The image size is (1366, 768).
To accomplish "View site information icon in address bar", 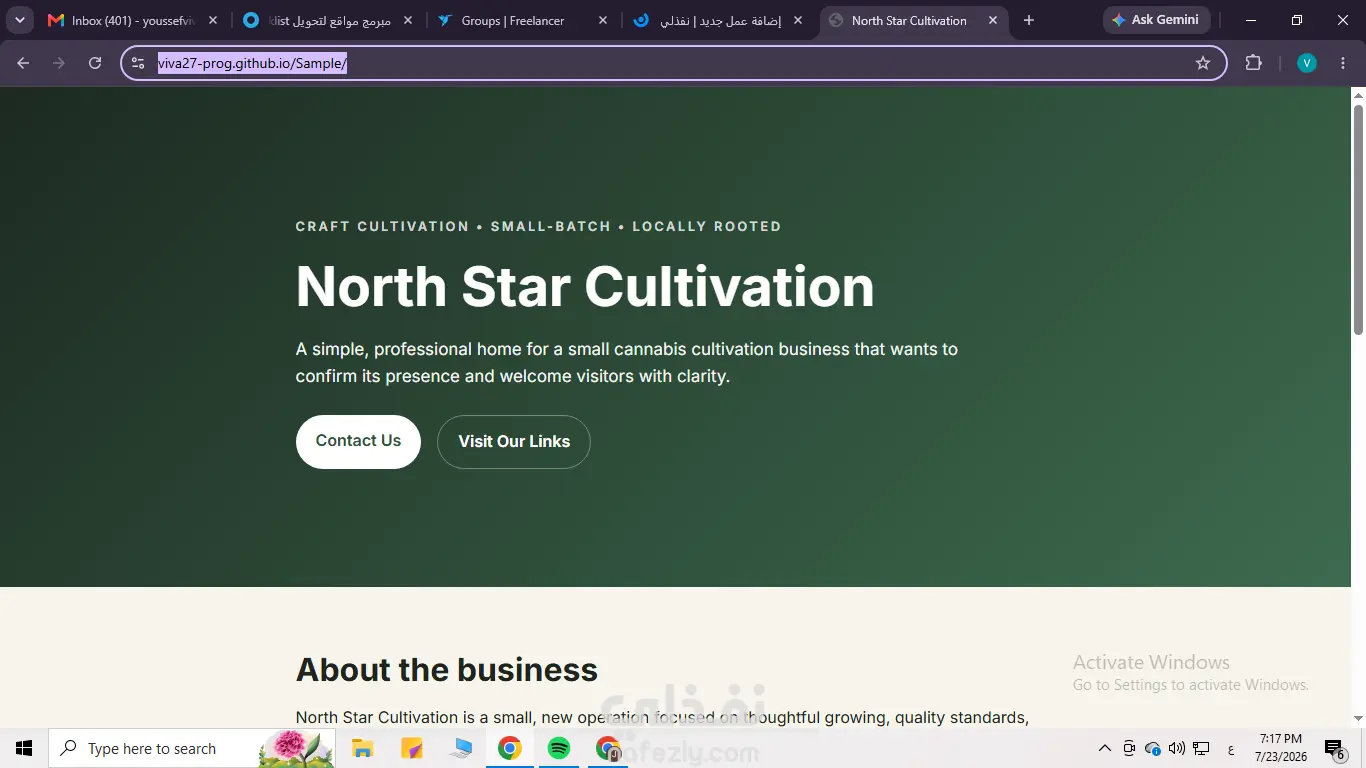I will pyautogui.click(x=139, y=63).
